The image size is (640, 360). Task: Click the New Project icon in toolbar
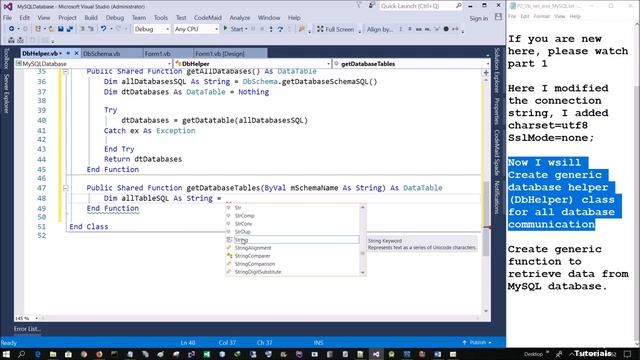coord(38,29)
